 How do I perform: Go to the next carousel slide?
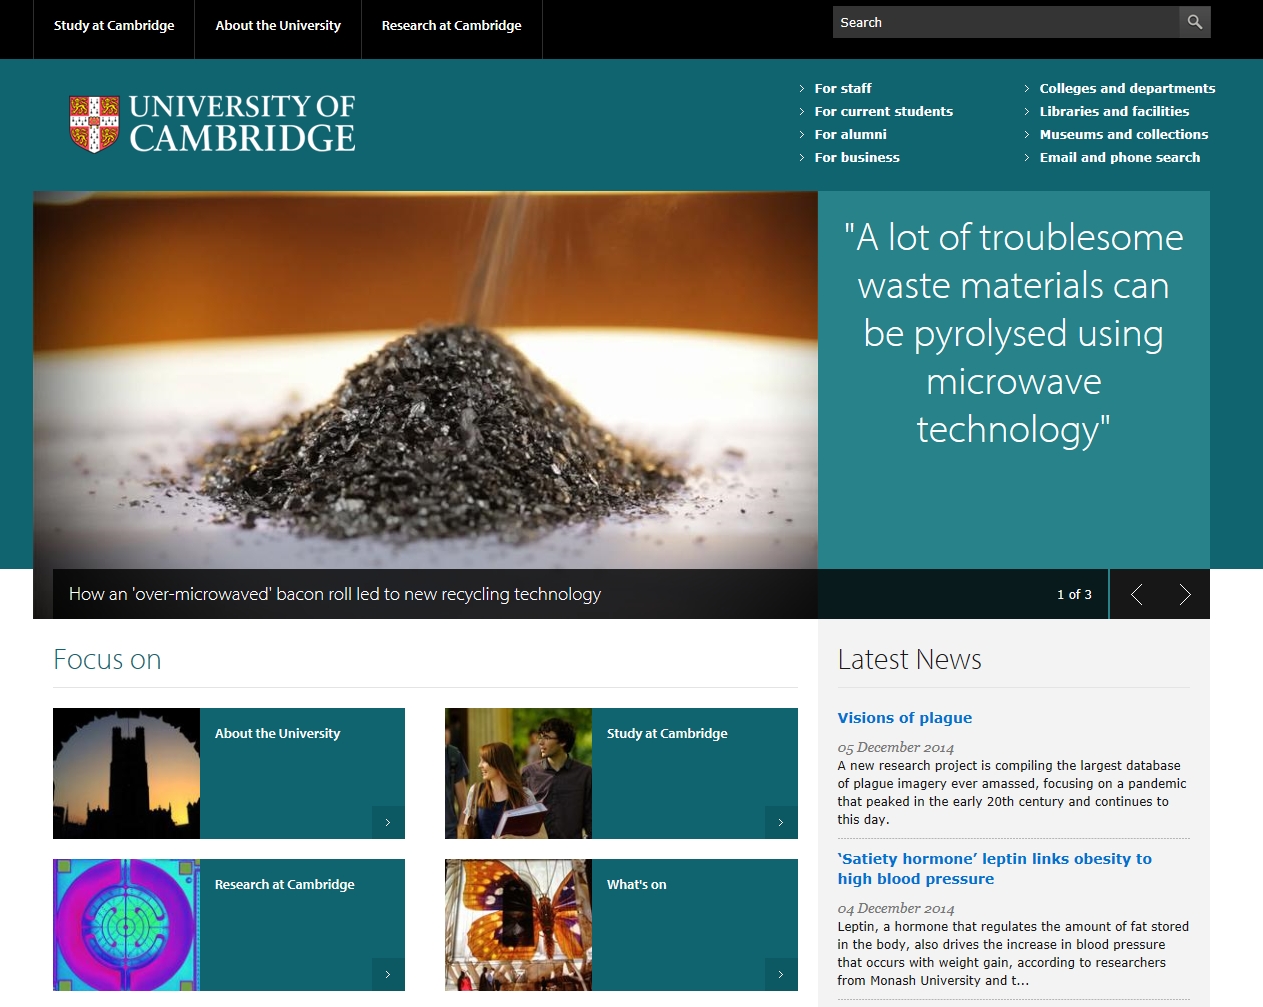coord(1184,595)
